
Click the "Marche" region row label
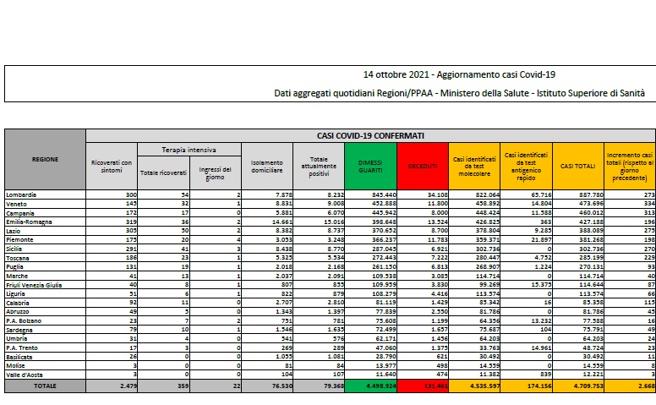[x=17, y=276]
